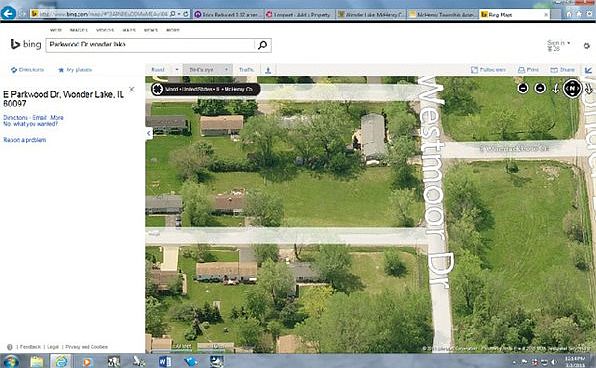
Task: Click the Email link under the address
Action: coord(40,117)
